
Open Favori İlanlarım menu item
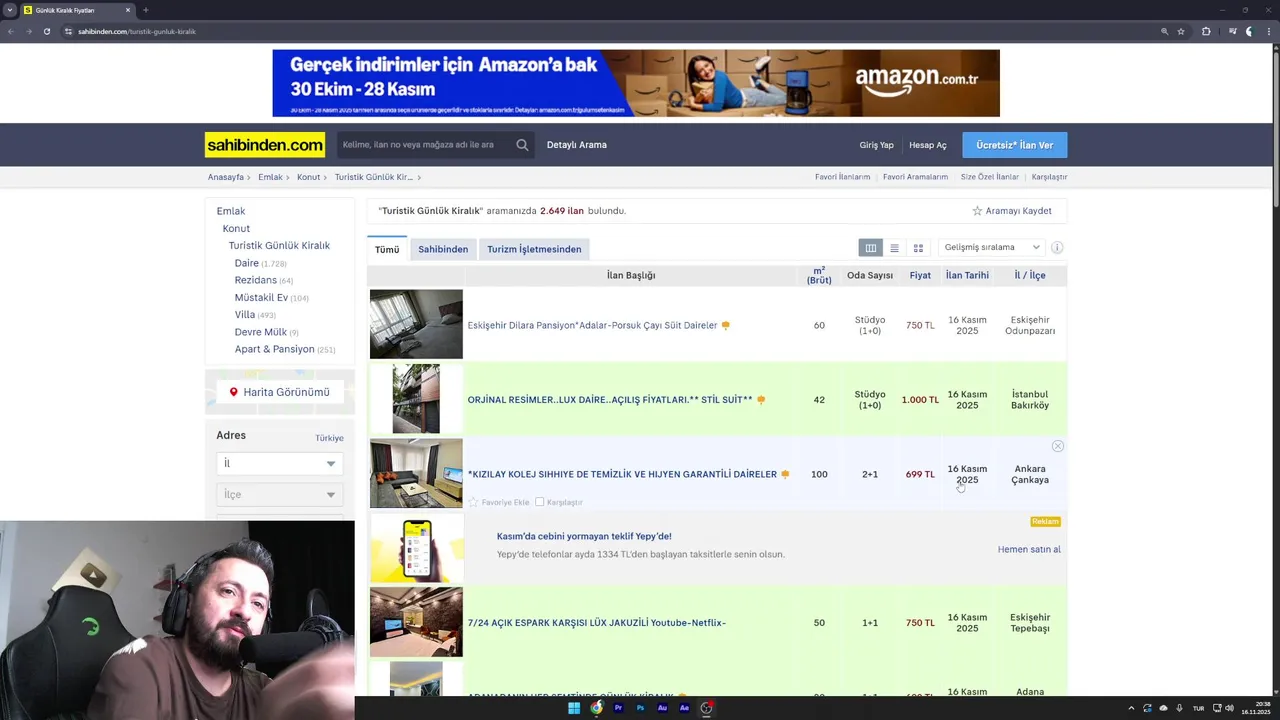tap(842, 177)
